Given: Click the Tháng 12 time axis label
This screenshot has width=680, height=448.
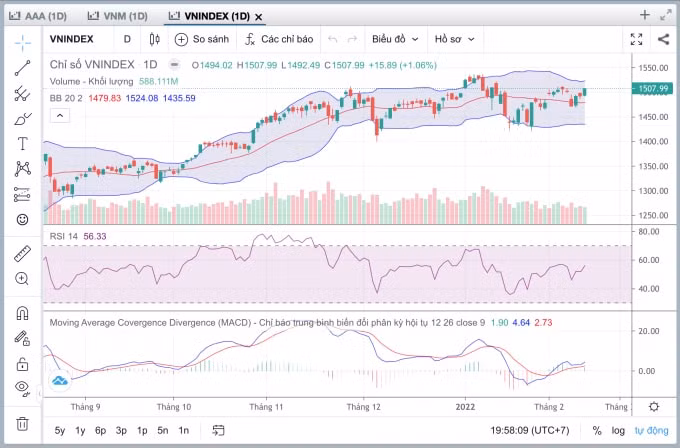Looking at the screenshot, I should coord(363,407).
